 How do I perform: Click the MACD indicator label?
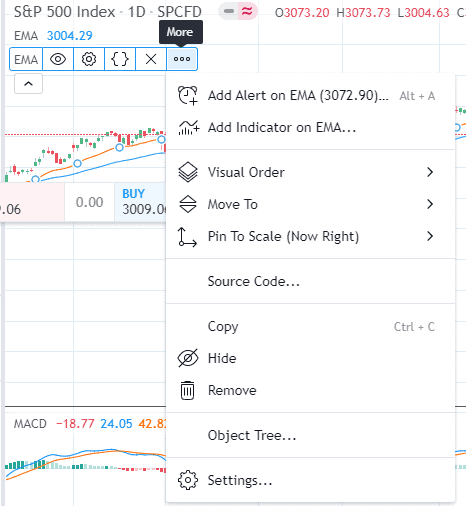30,424
